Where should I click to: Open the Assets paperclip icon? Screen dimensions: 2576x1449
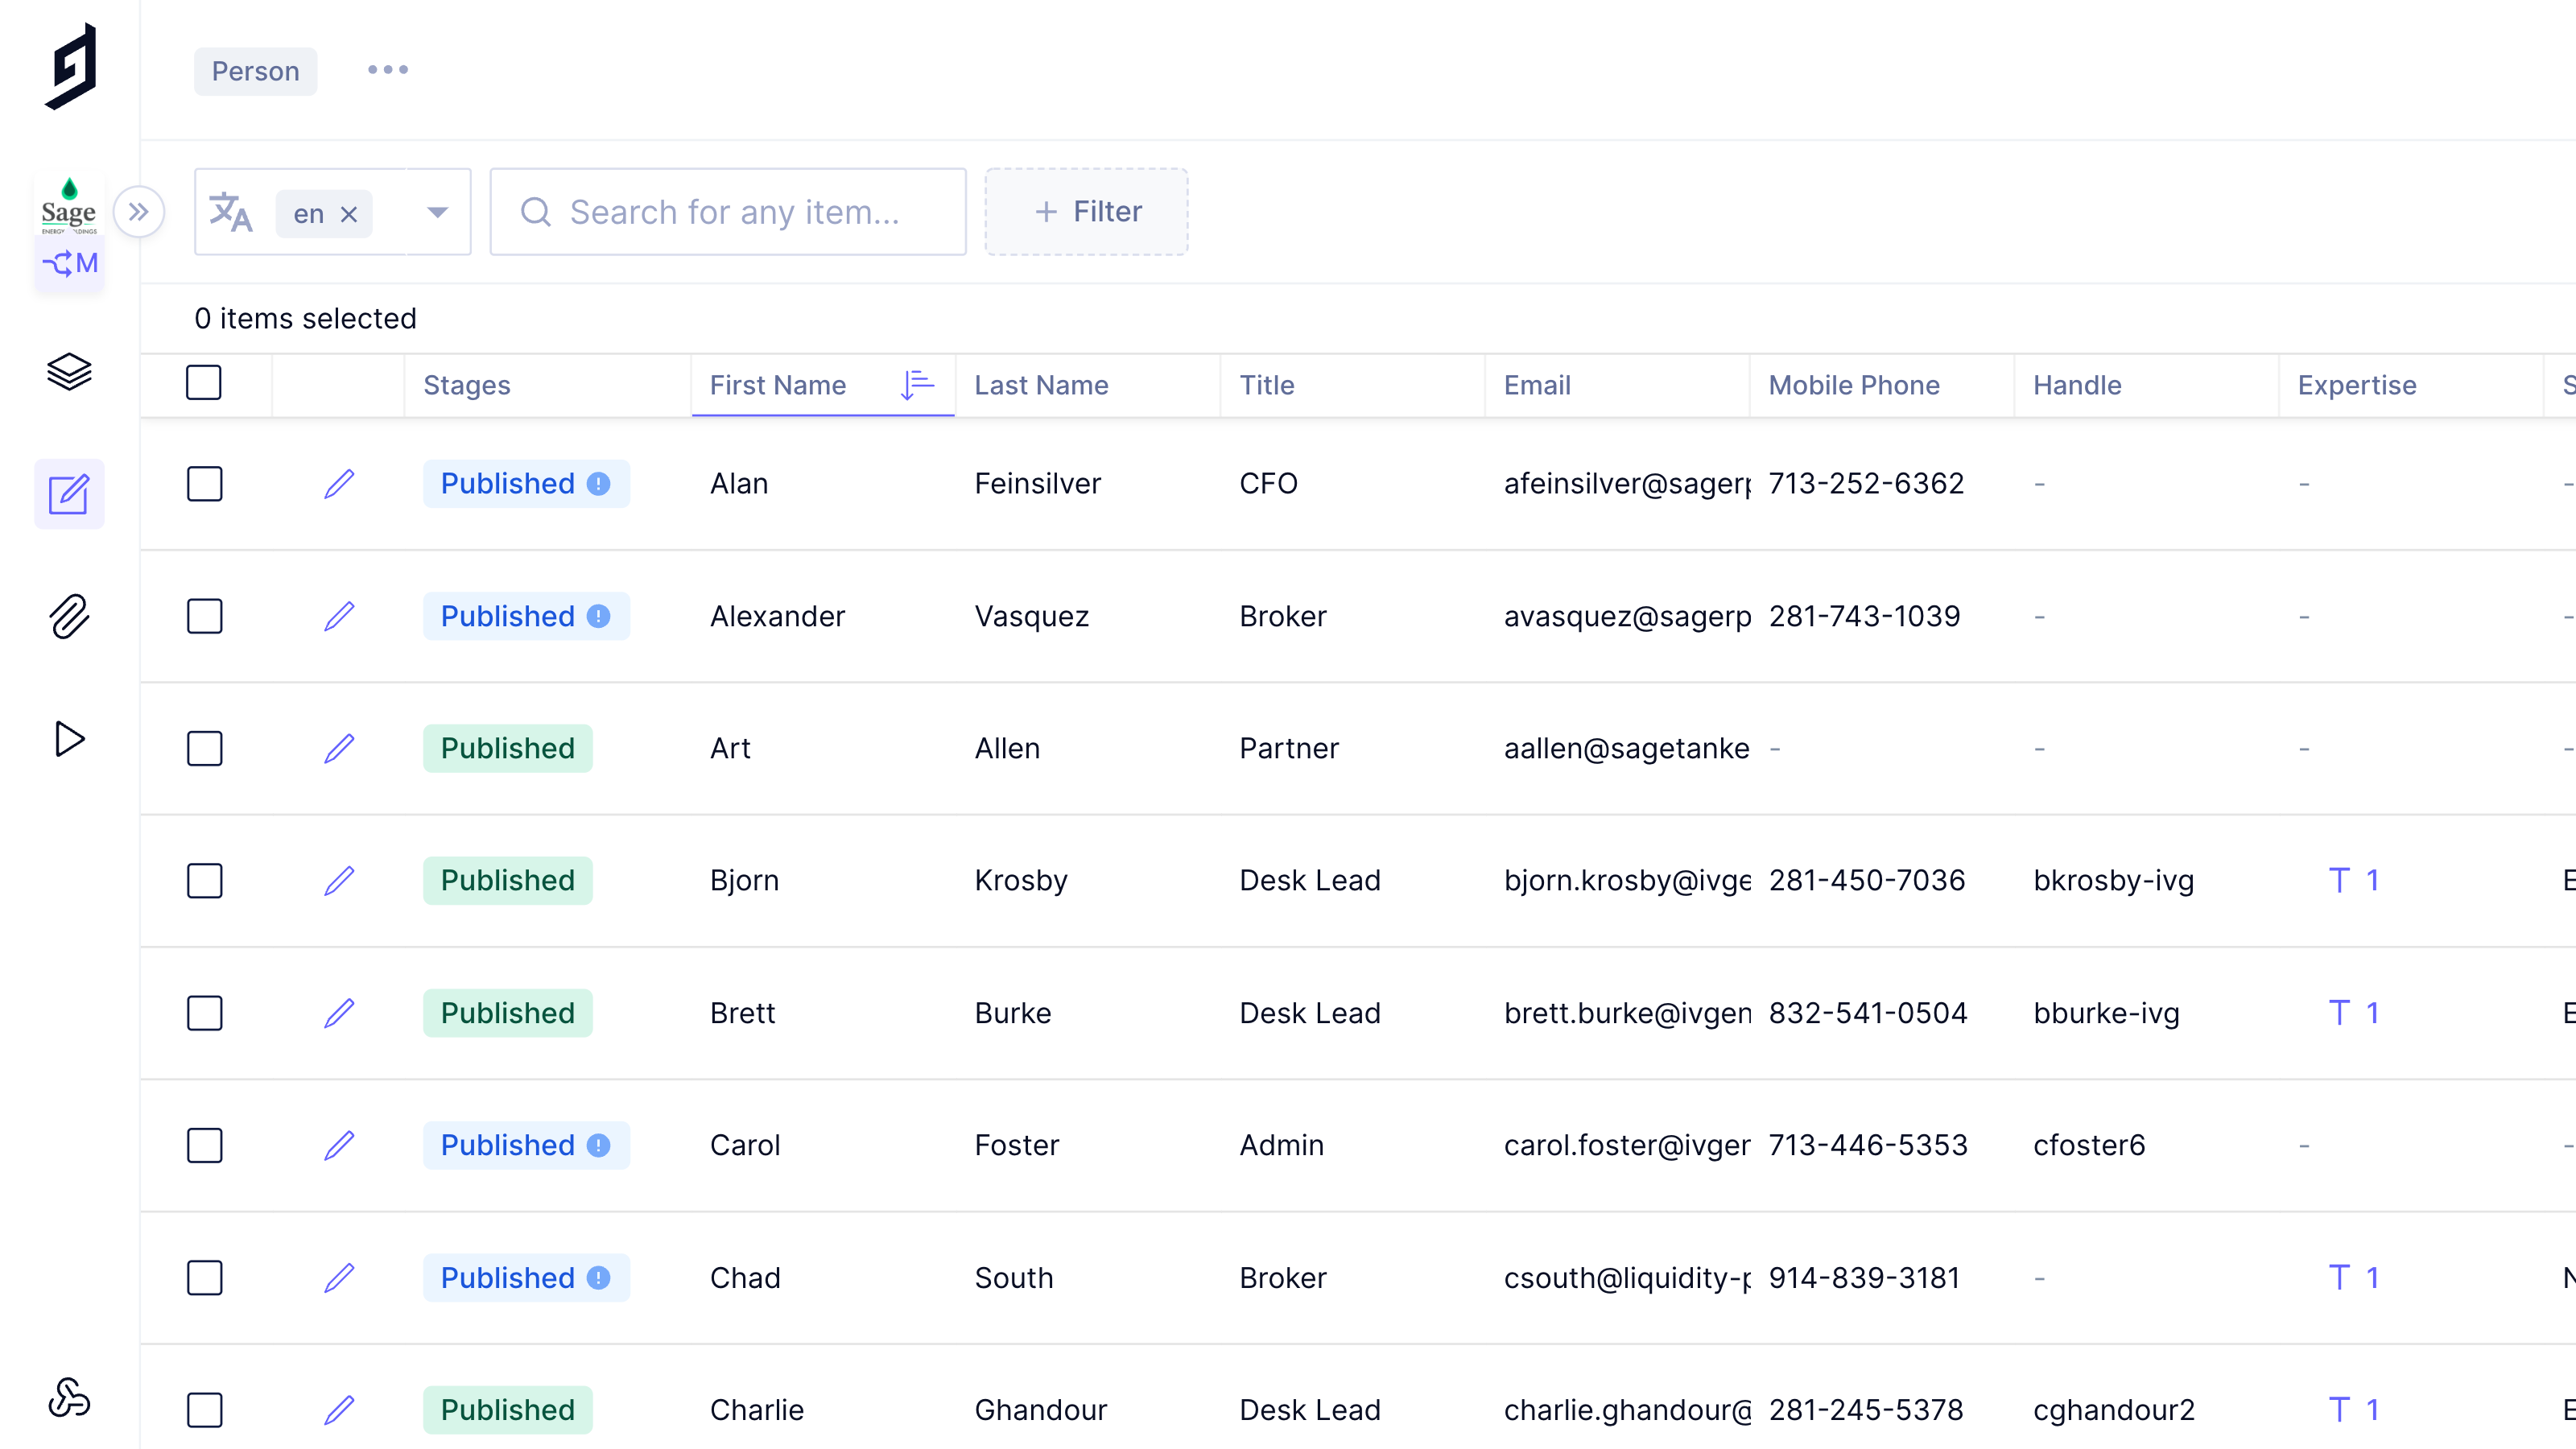69,616
